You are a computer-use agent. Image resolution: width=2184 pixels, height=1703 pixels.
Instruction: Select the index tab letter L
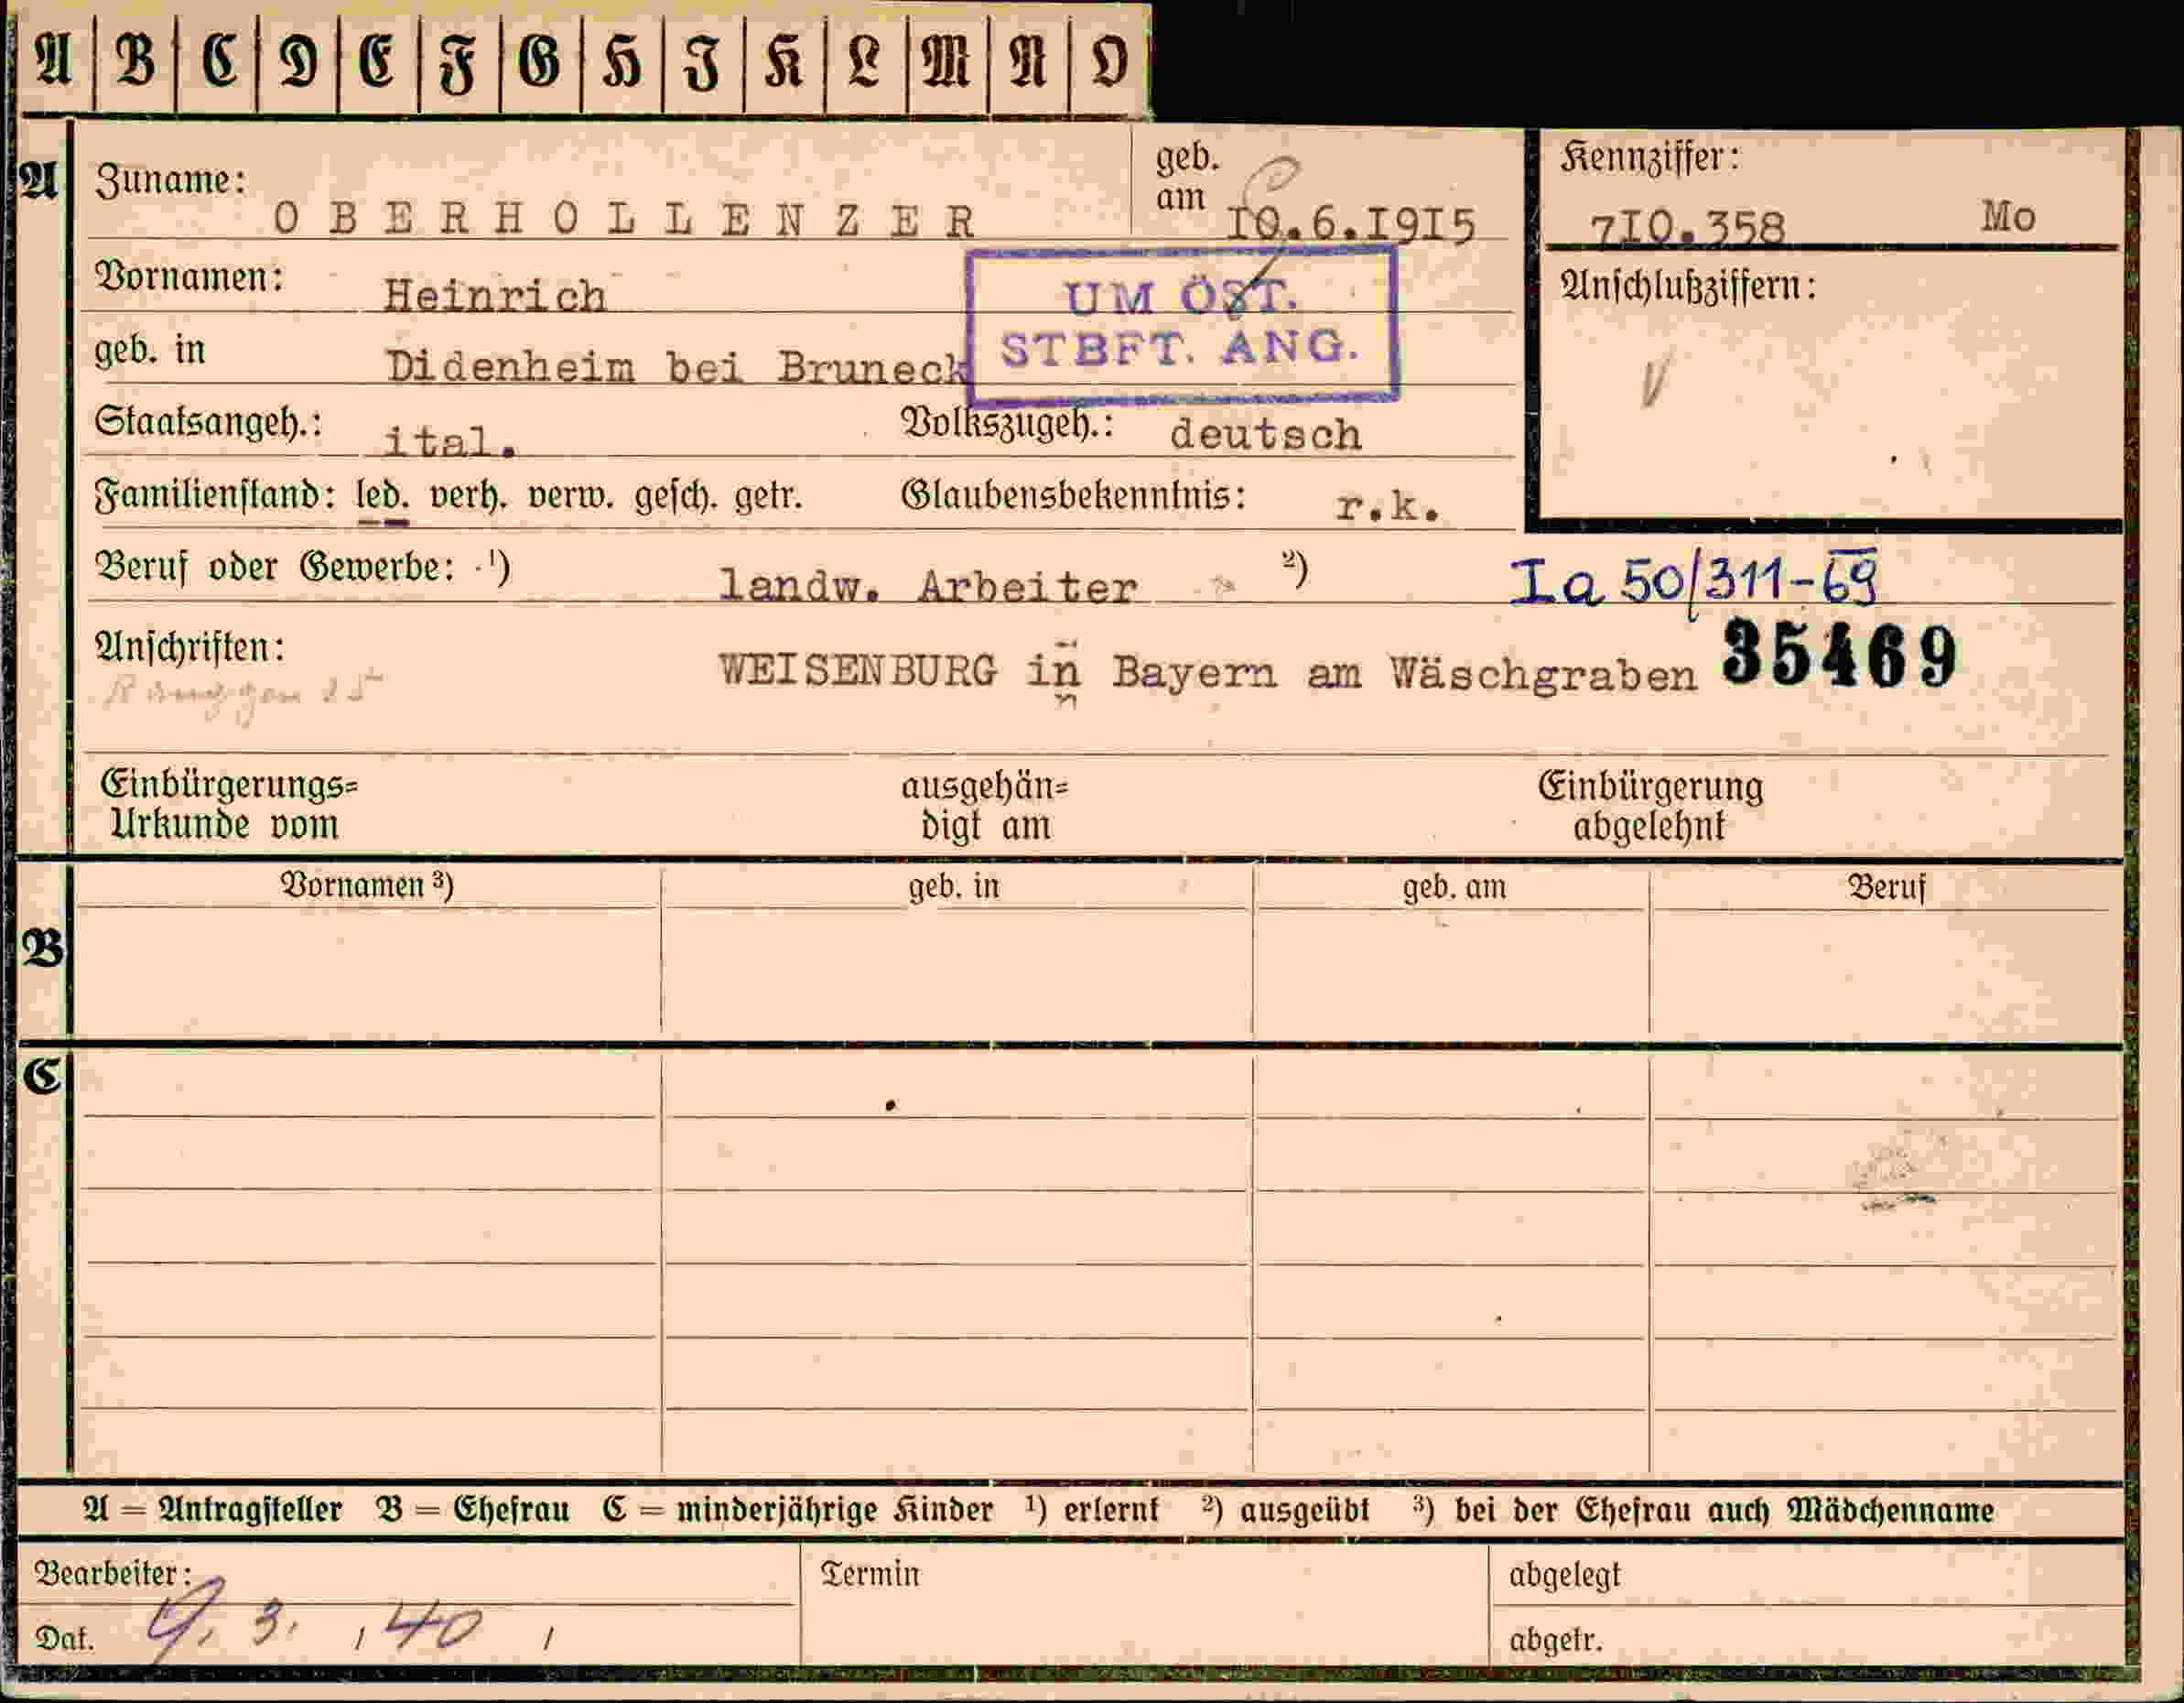[865, 61]
